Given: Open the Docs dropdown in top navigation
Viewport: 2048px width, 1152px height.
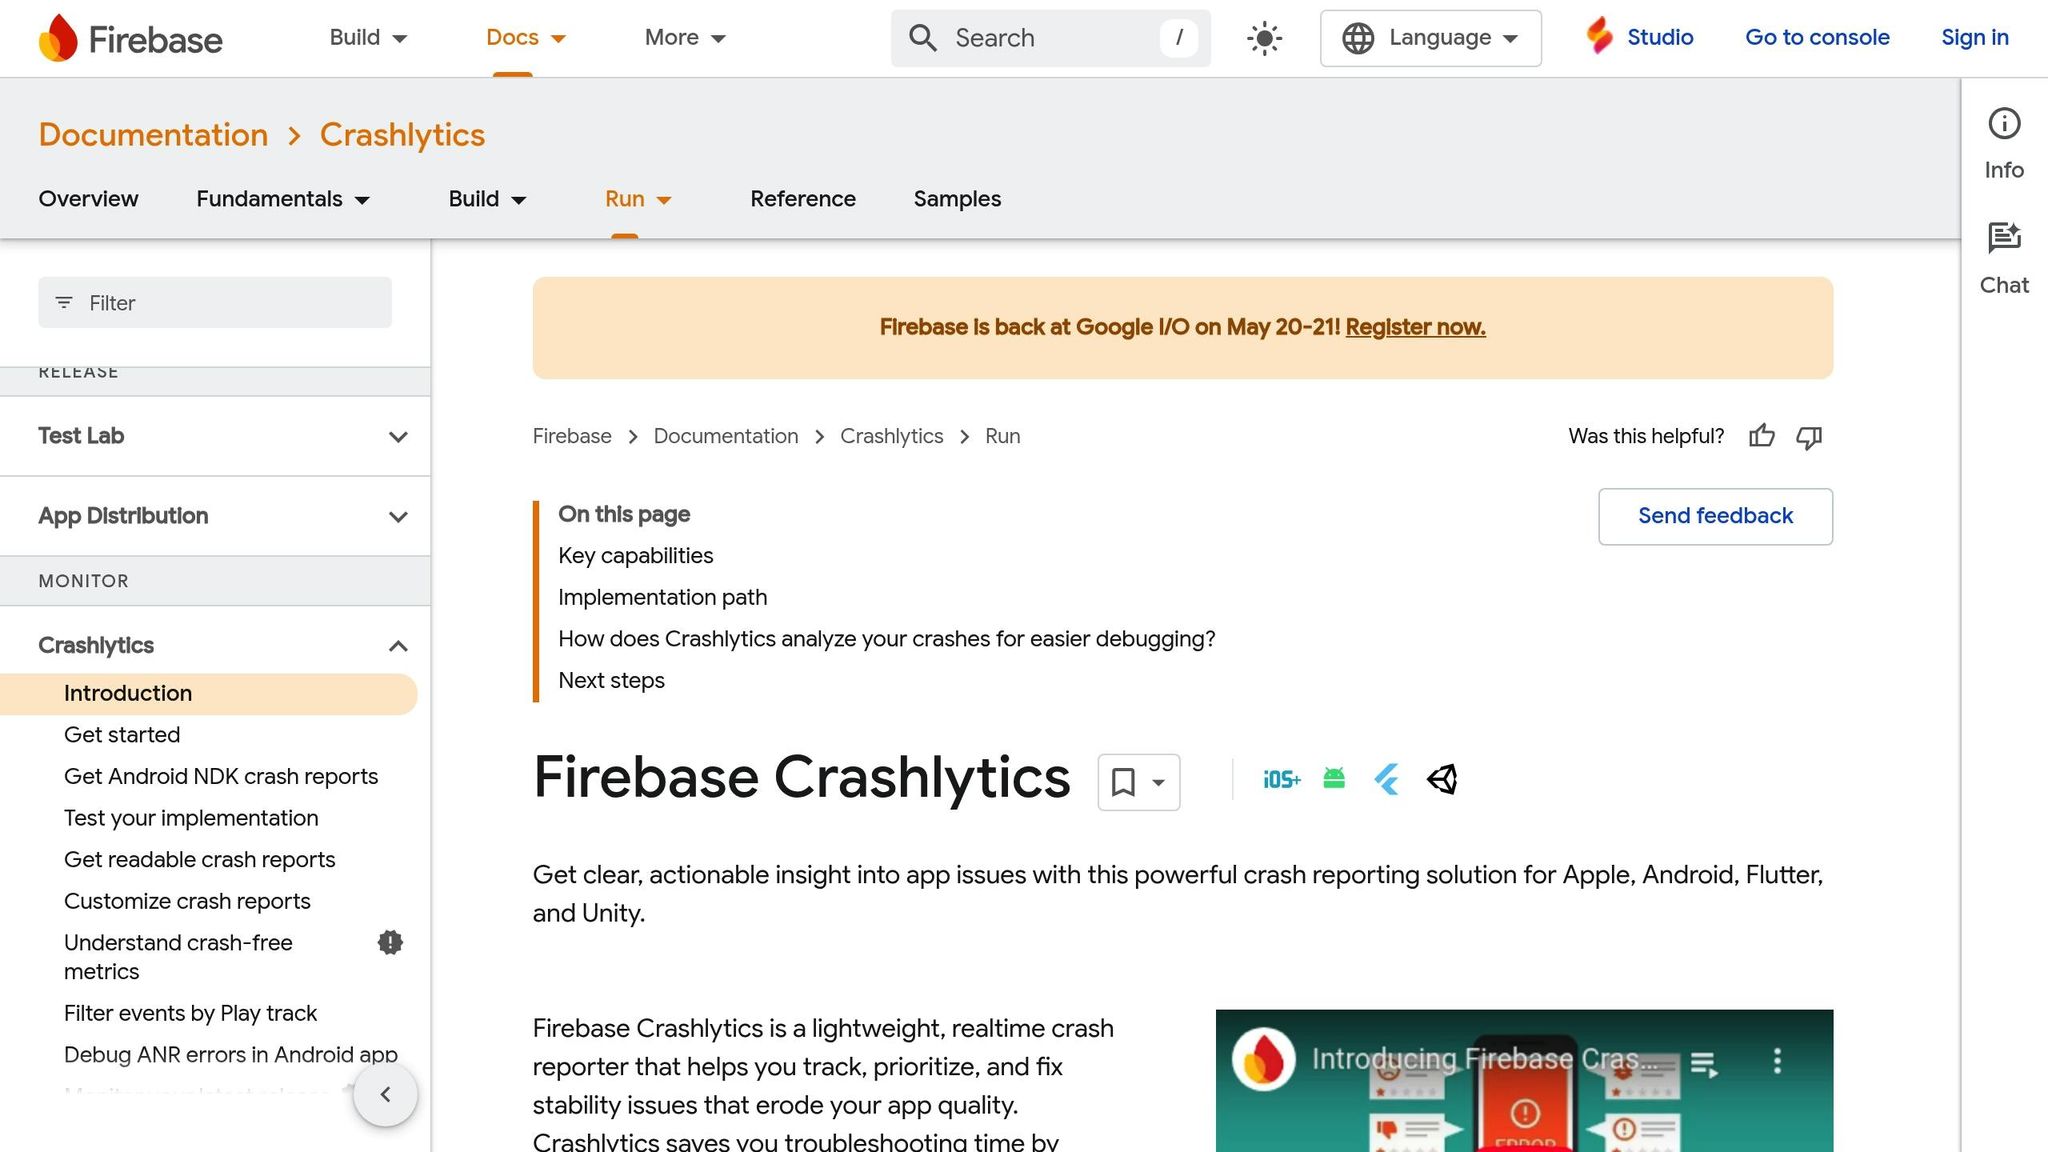Looking at the screenshot, I should [526, 38].
